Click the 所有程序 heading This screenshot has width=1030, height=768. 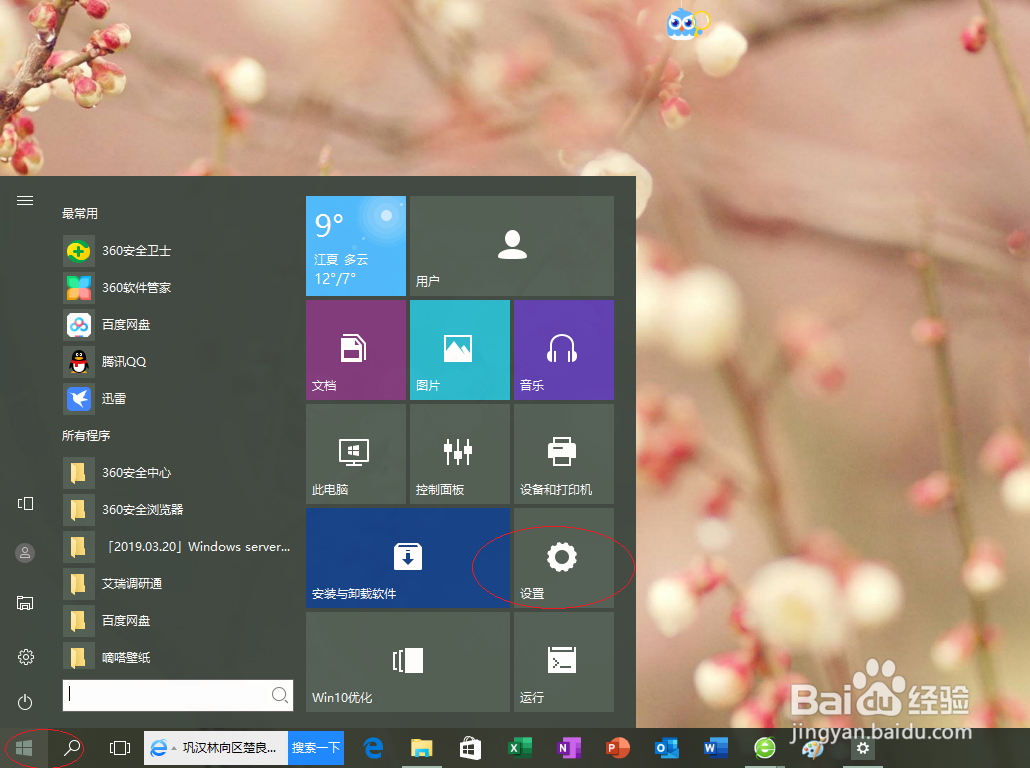point(85,436)
